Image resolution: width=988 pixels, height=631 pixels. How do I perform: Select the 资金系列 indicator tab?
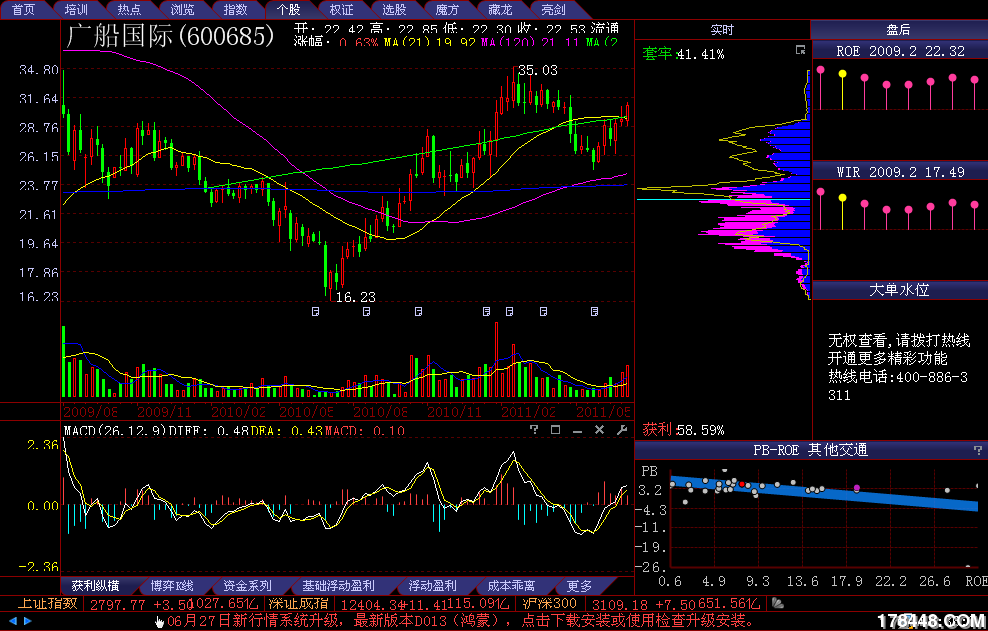(247, 585)
